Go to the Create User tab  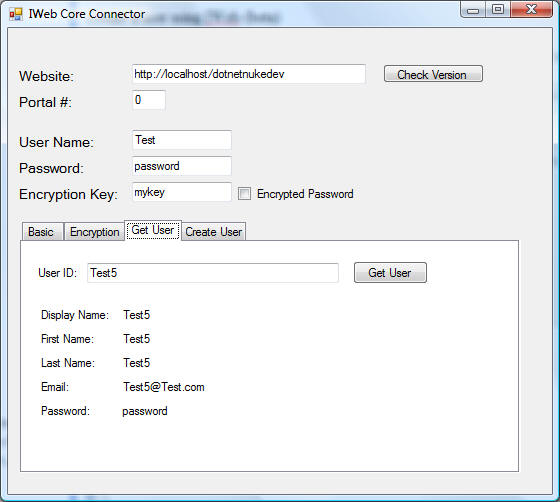point(214,232)
